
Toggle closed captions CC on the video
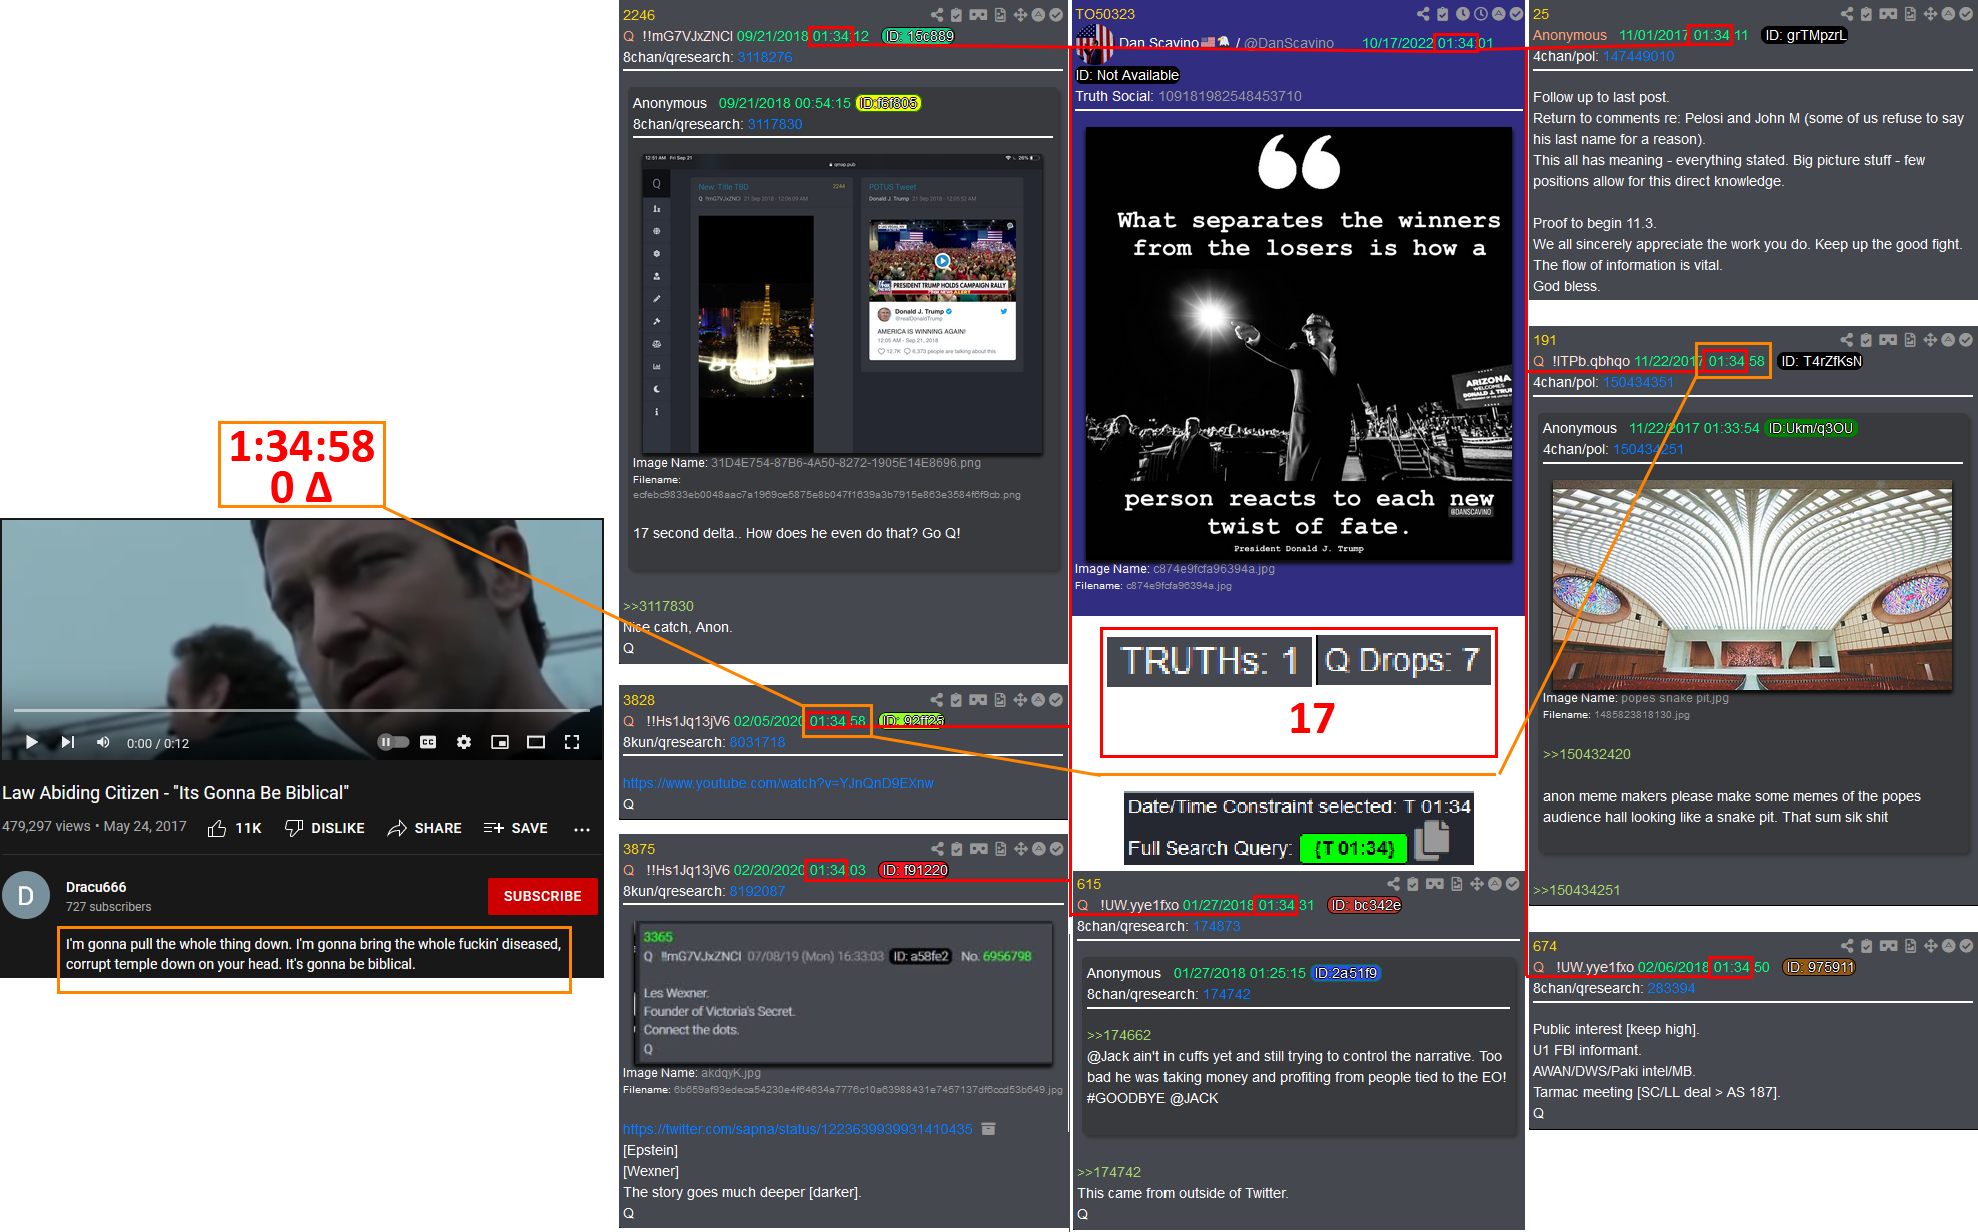coord(428,742)
